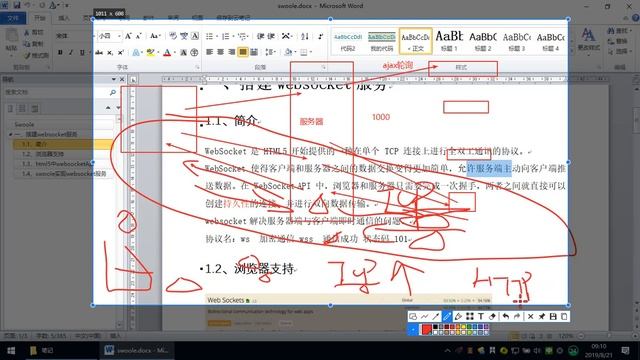
Task: Toggle strikethrough formatting
Action: (x=99, y=52)
